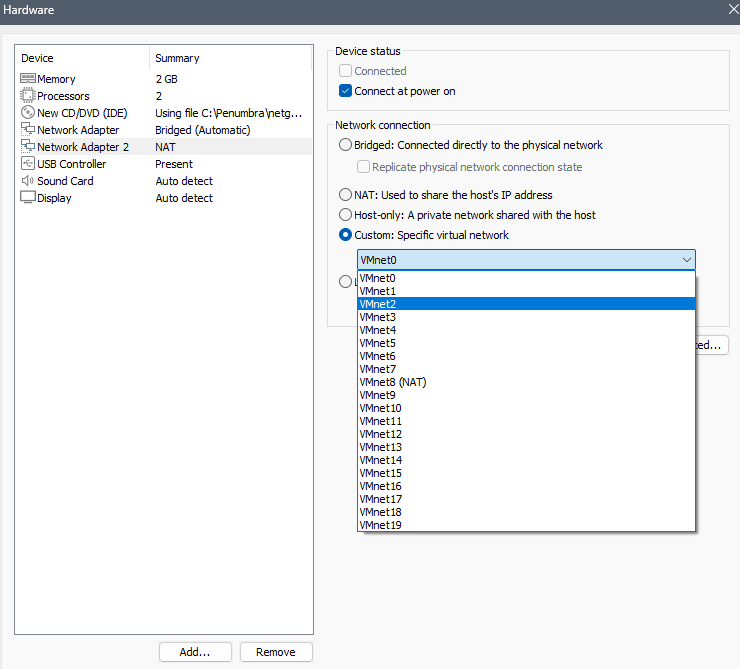The height and width of the screenshot is (669, 740).
Task: Click the Add... button
Action: 195,652
